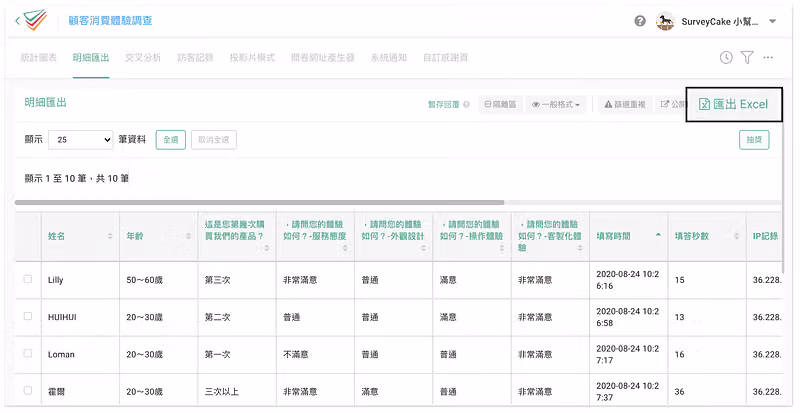
Task: Click the name cell Loman
Action: click(x=61, y=354)
